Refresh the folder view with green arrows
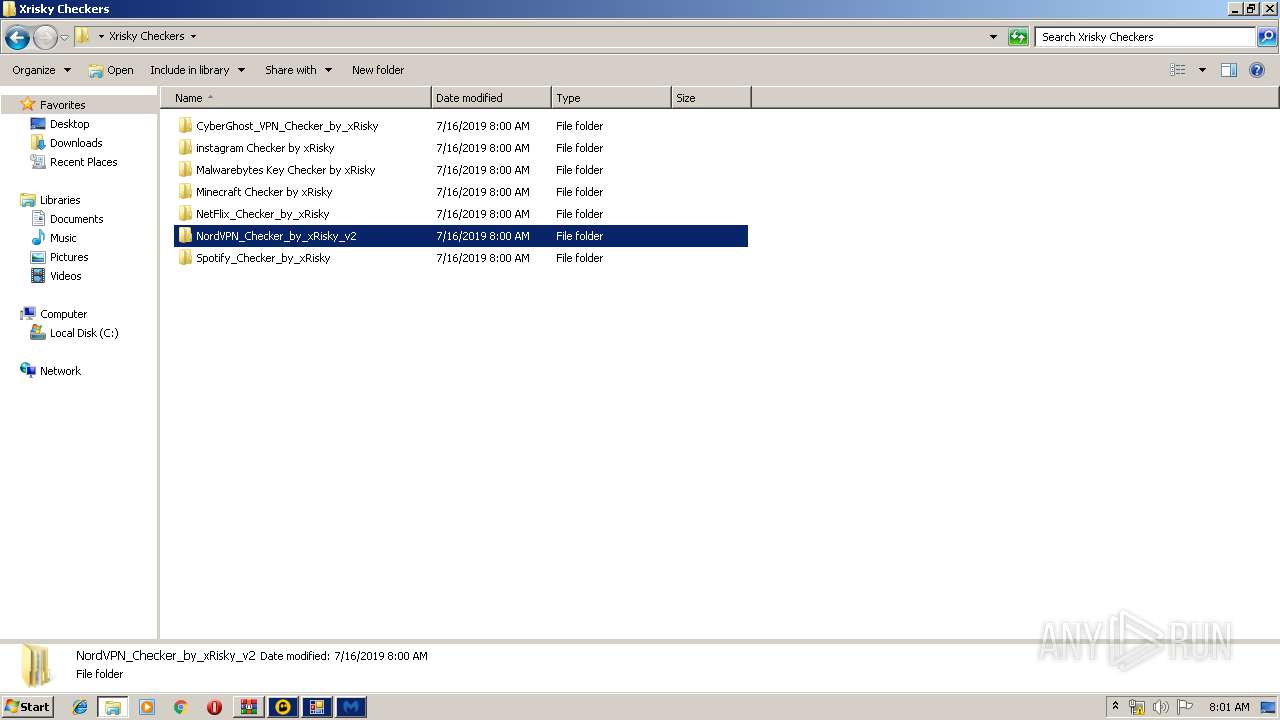 [1018, 37]
